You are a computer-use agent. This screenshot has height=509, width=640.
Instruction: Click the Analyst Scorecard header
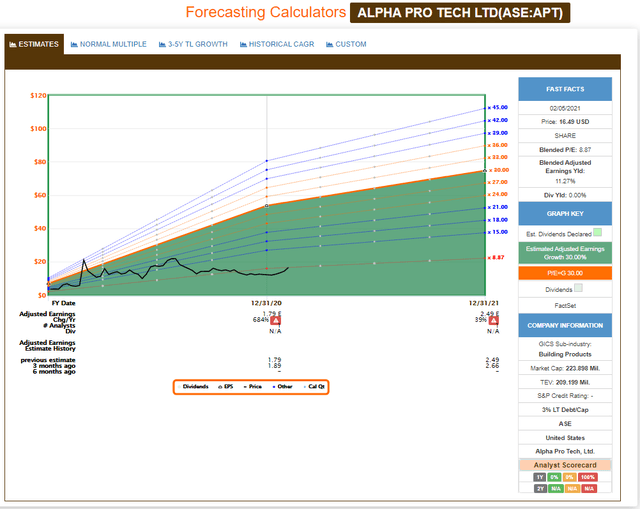[x=565, y=465]
